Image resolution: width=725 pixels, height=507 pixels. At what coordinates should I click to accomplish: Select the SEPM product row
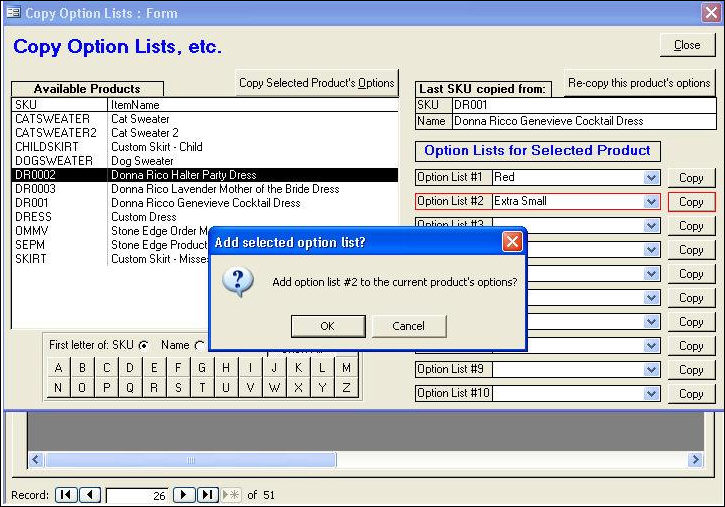(110, 245)
